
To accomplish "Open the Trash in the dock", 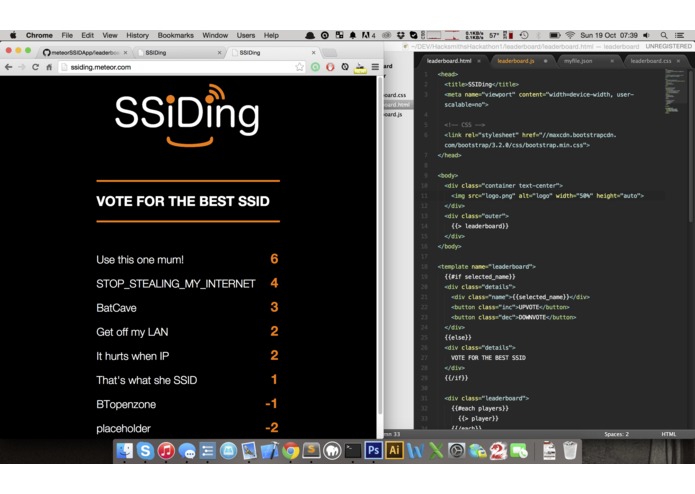I will point(570,451).
